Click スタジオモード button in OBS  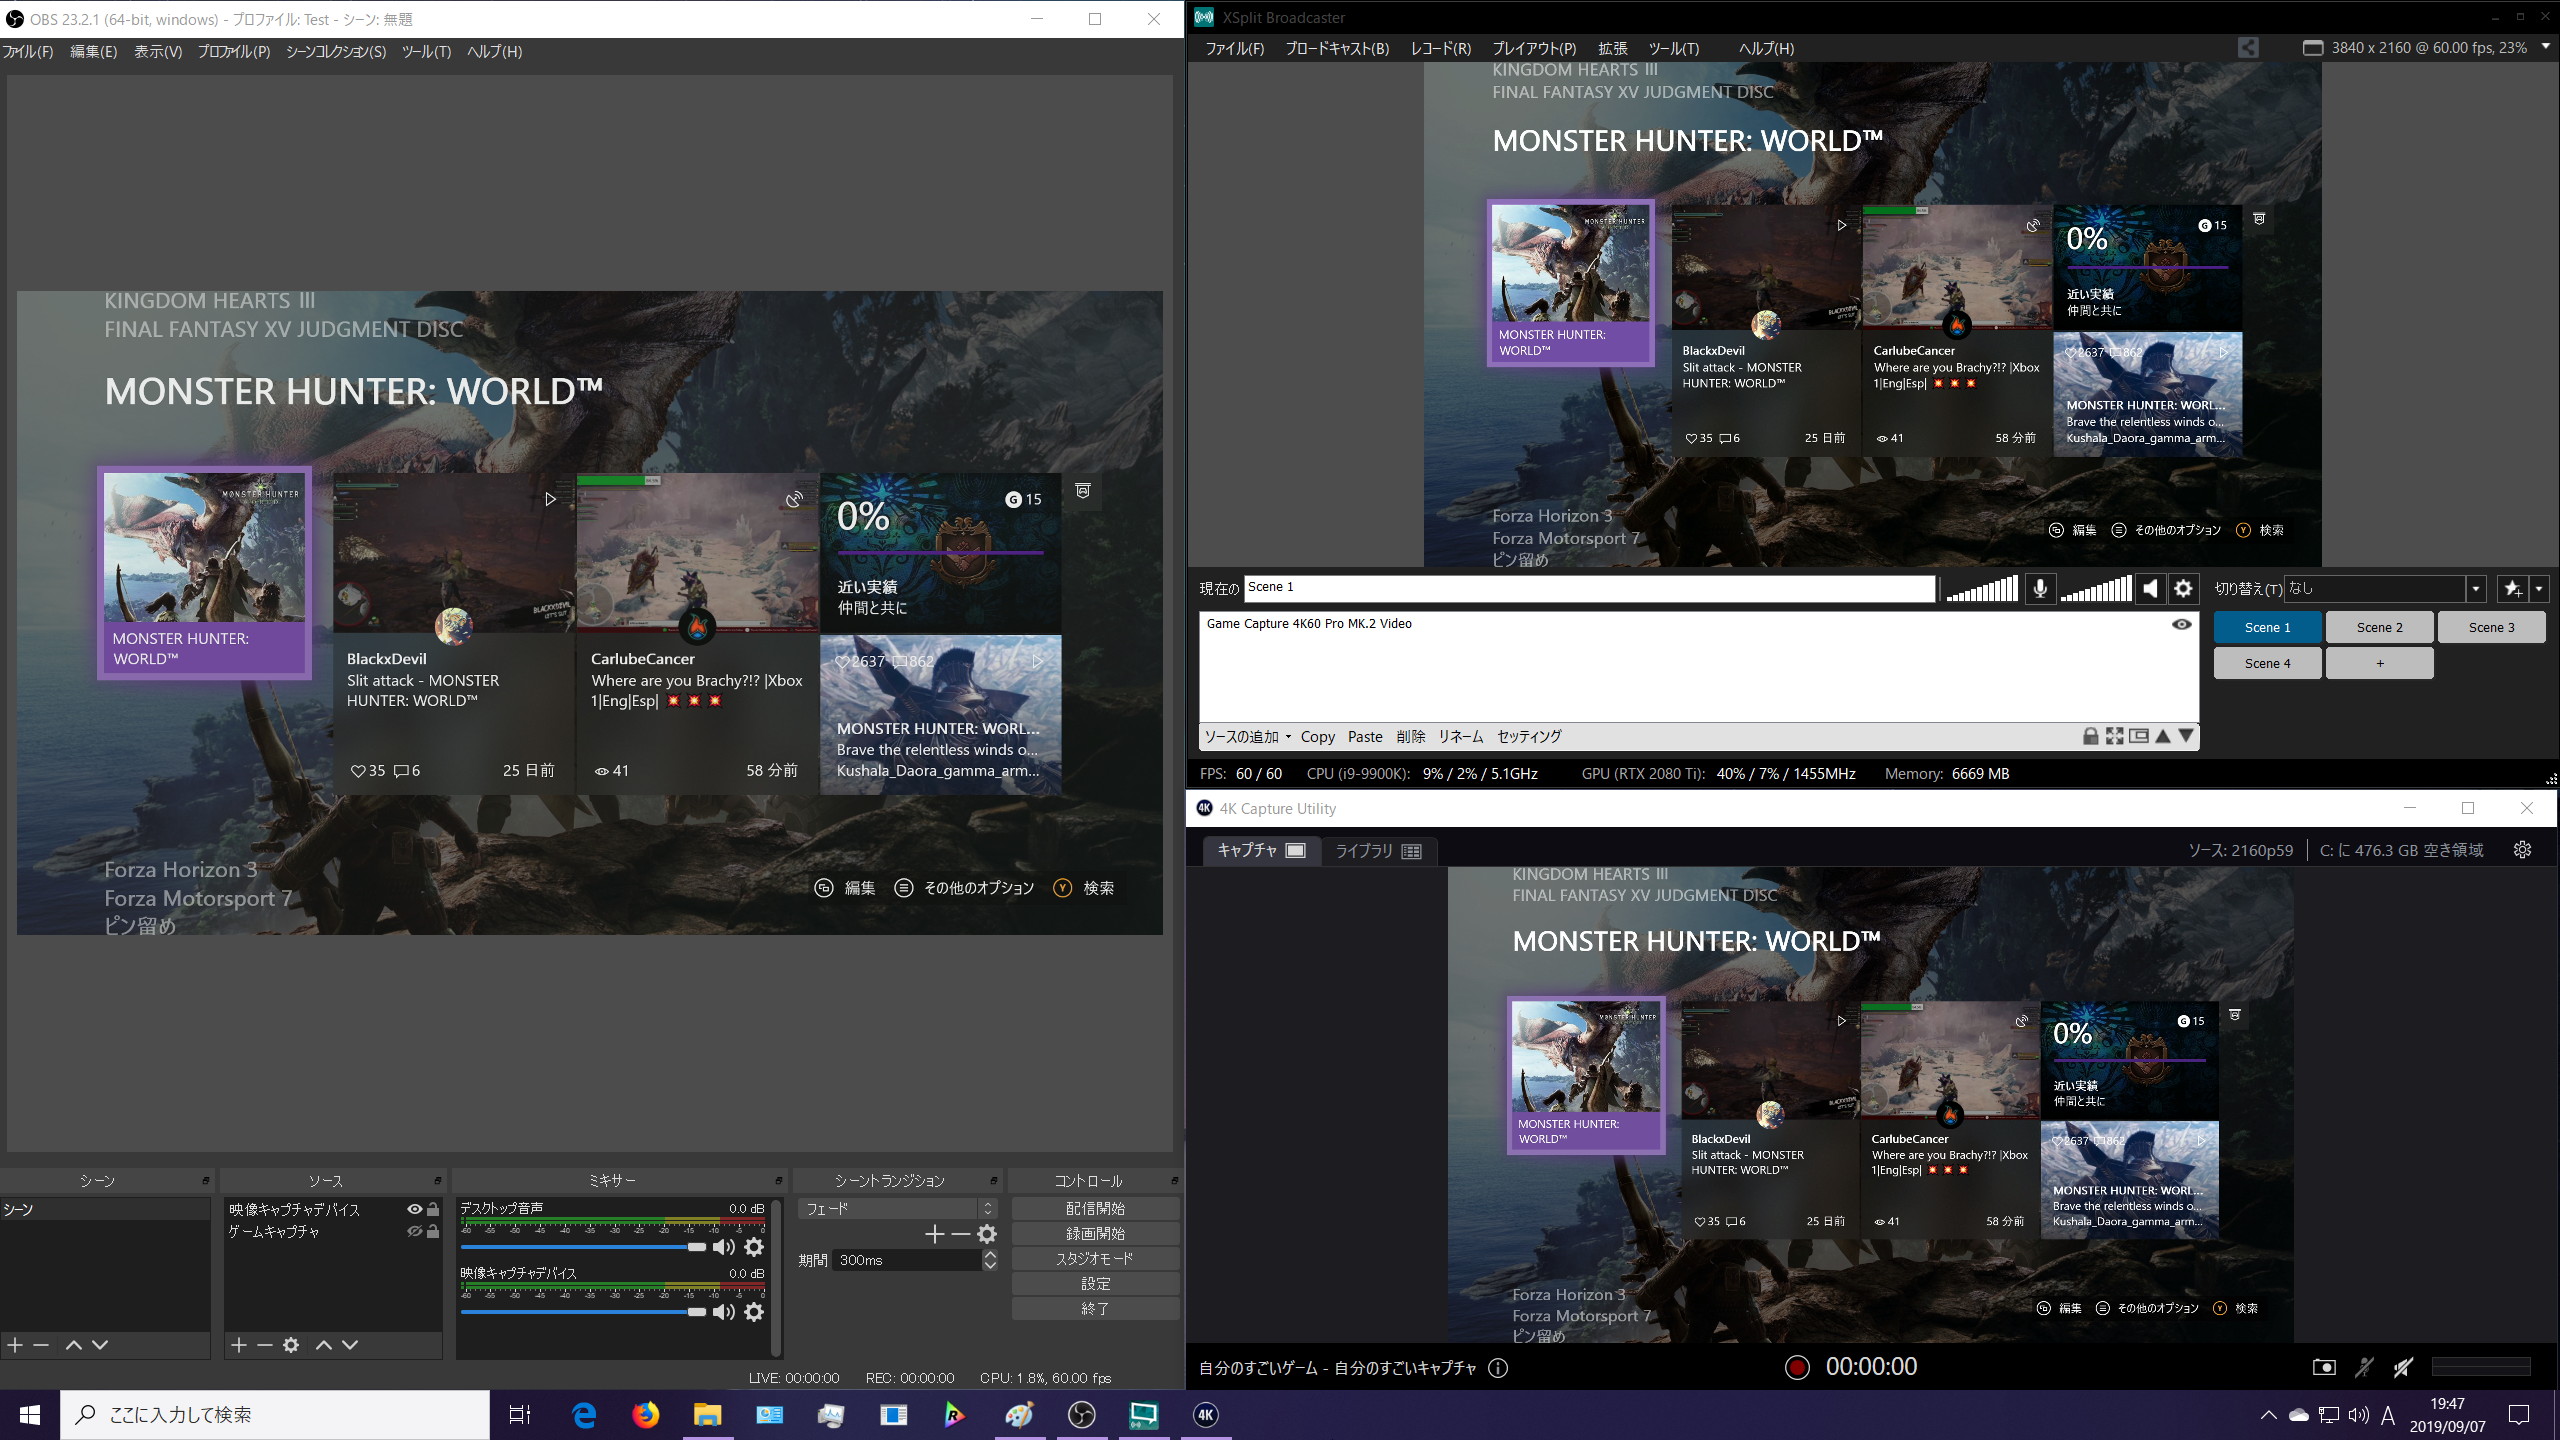pyautogui.click(x=1095, y=1259)
